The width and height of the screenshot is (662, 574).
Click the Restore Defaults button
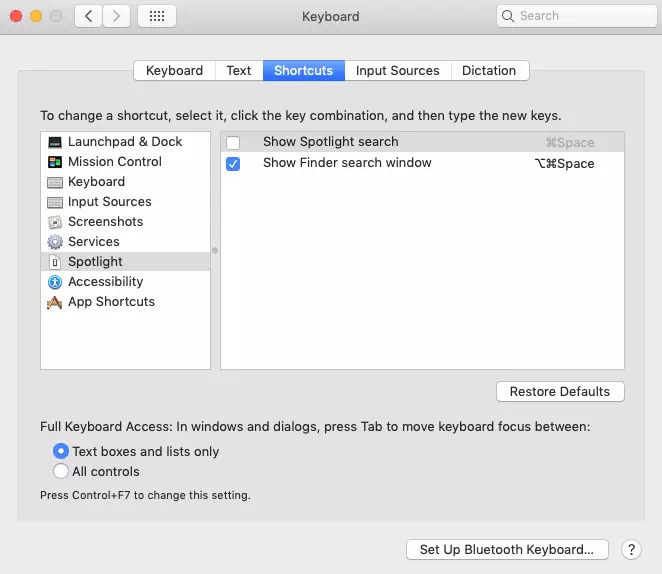pyautogui.click(x=560, y=392)
